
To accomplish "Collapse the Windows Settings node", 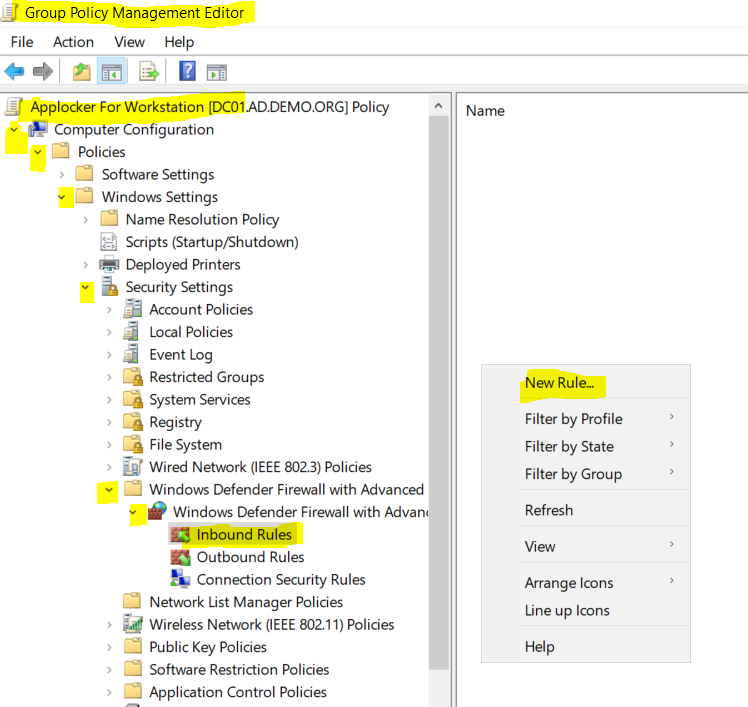I will pos(62,197).
